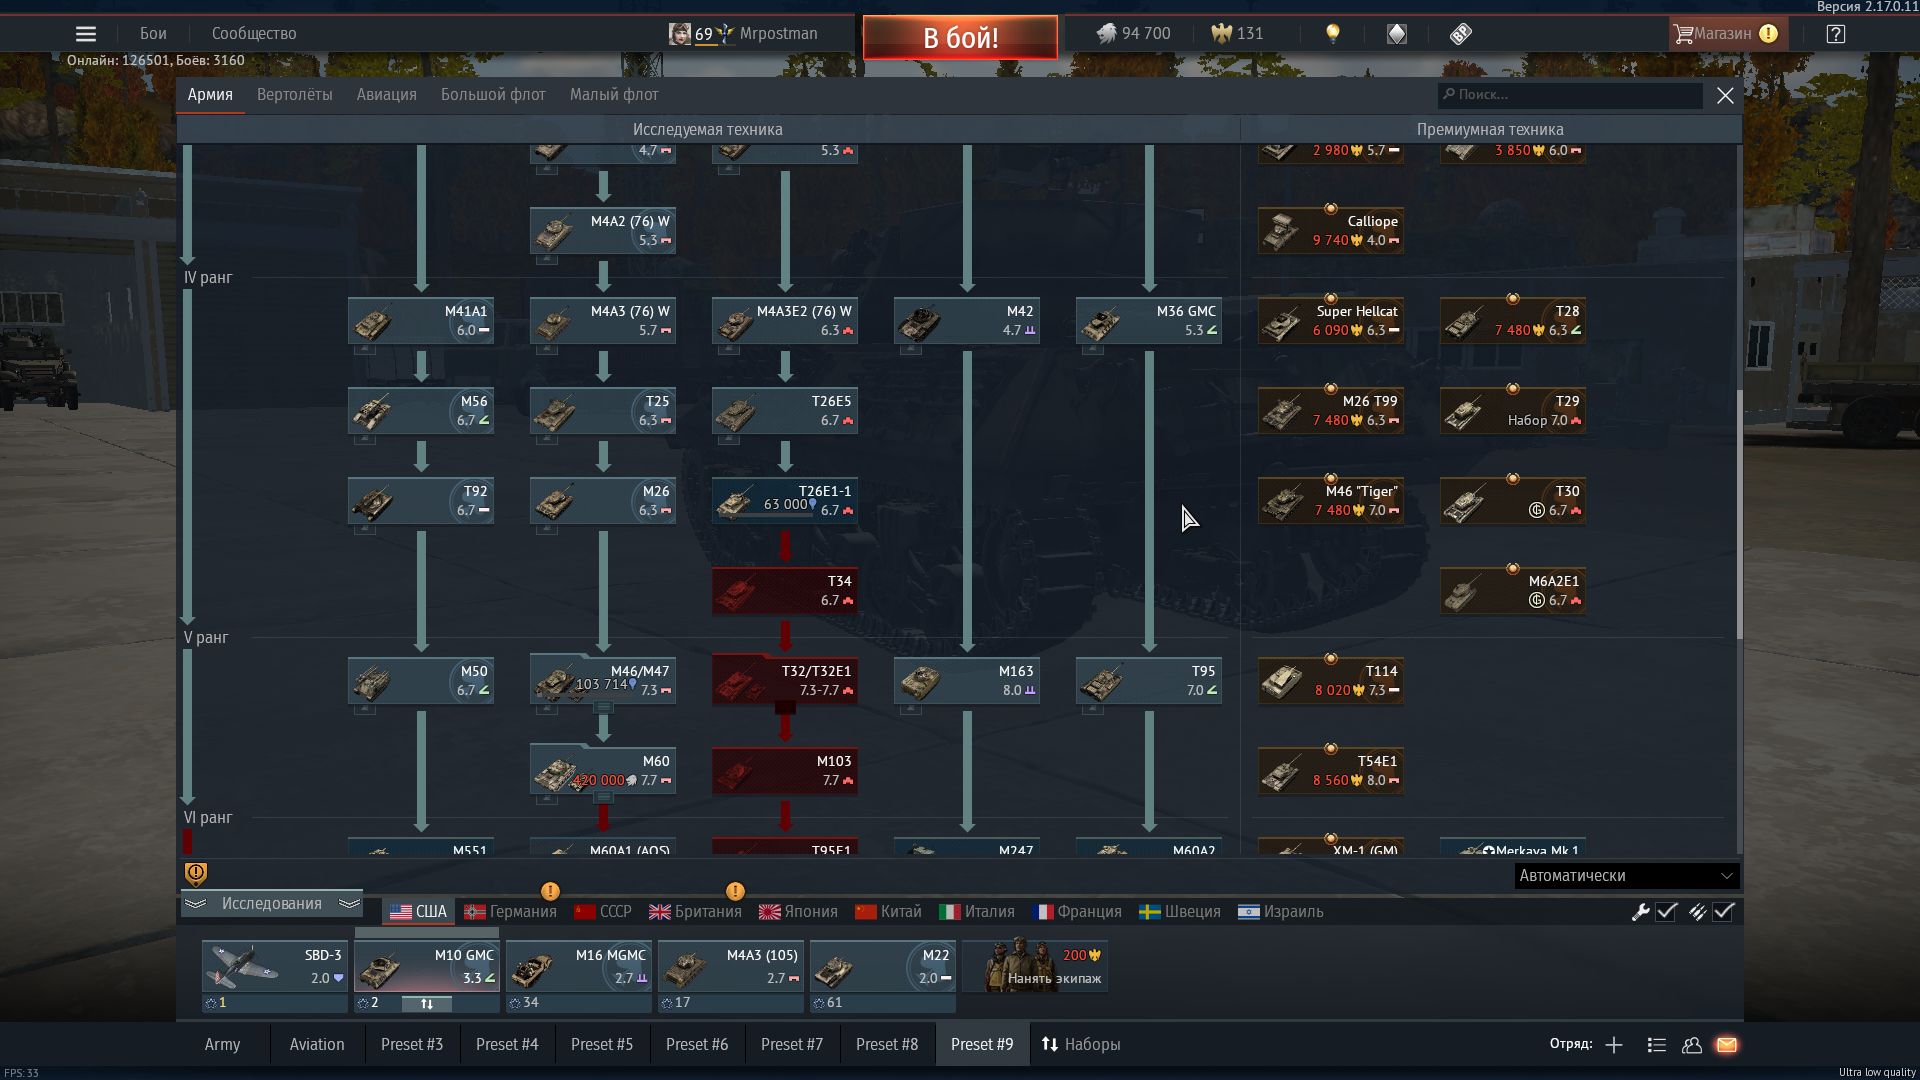This screenshot has height=1080, width=1920.
Task: Open the help question mark icon
Action: tap(1836, 34)
